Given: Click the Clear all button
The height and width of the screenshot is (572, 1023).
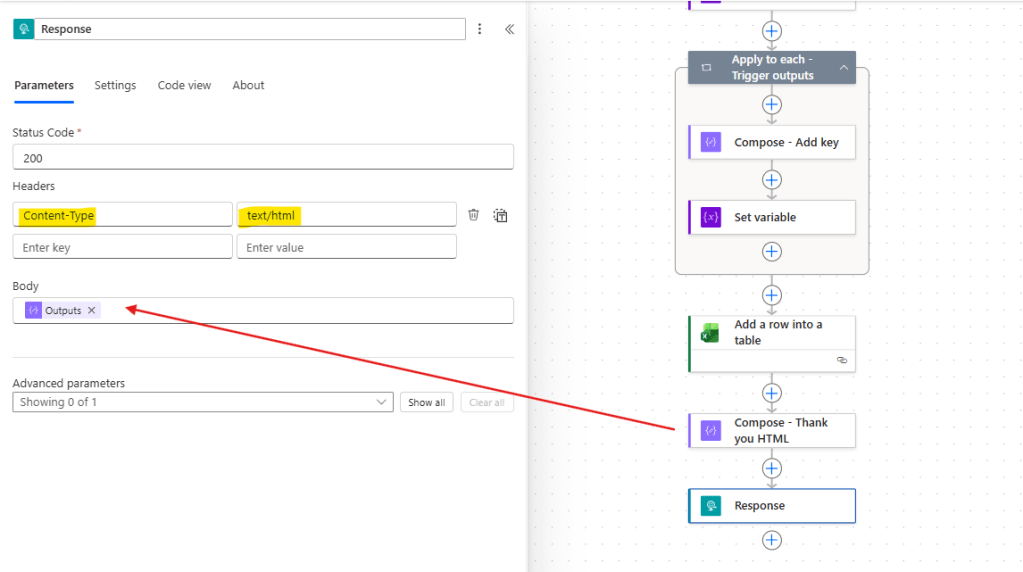Looking at the screenshot, I should pyautogui.click(x=487, y=402).
